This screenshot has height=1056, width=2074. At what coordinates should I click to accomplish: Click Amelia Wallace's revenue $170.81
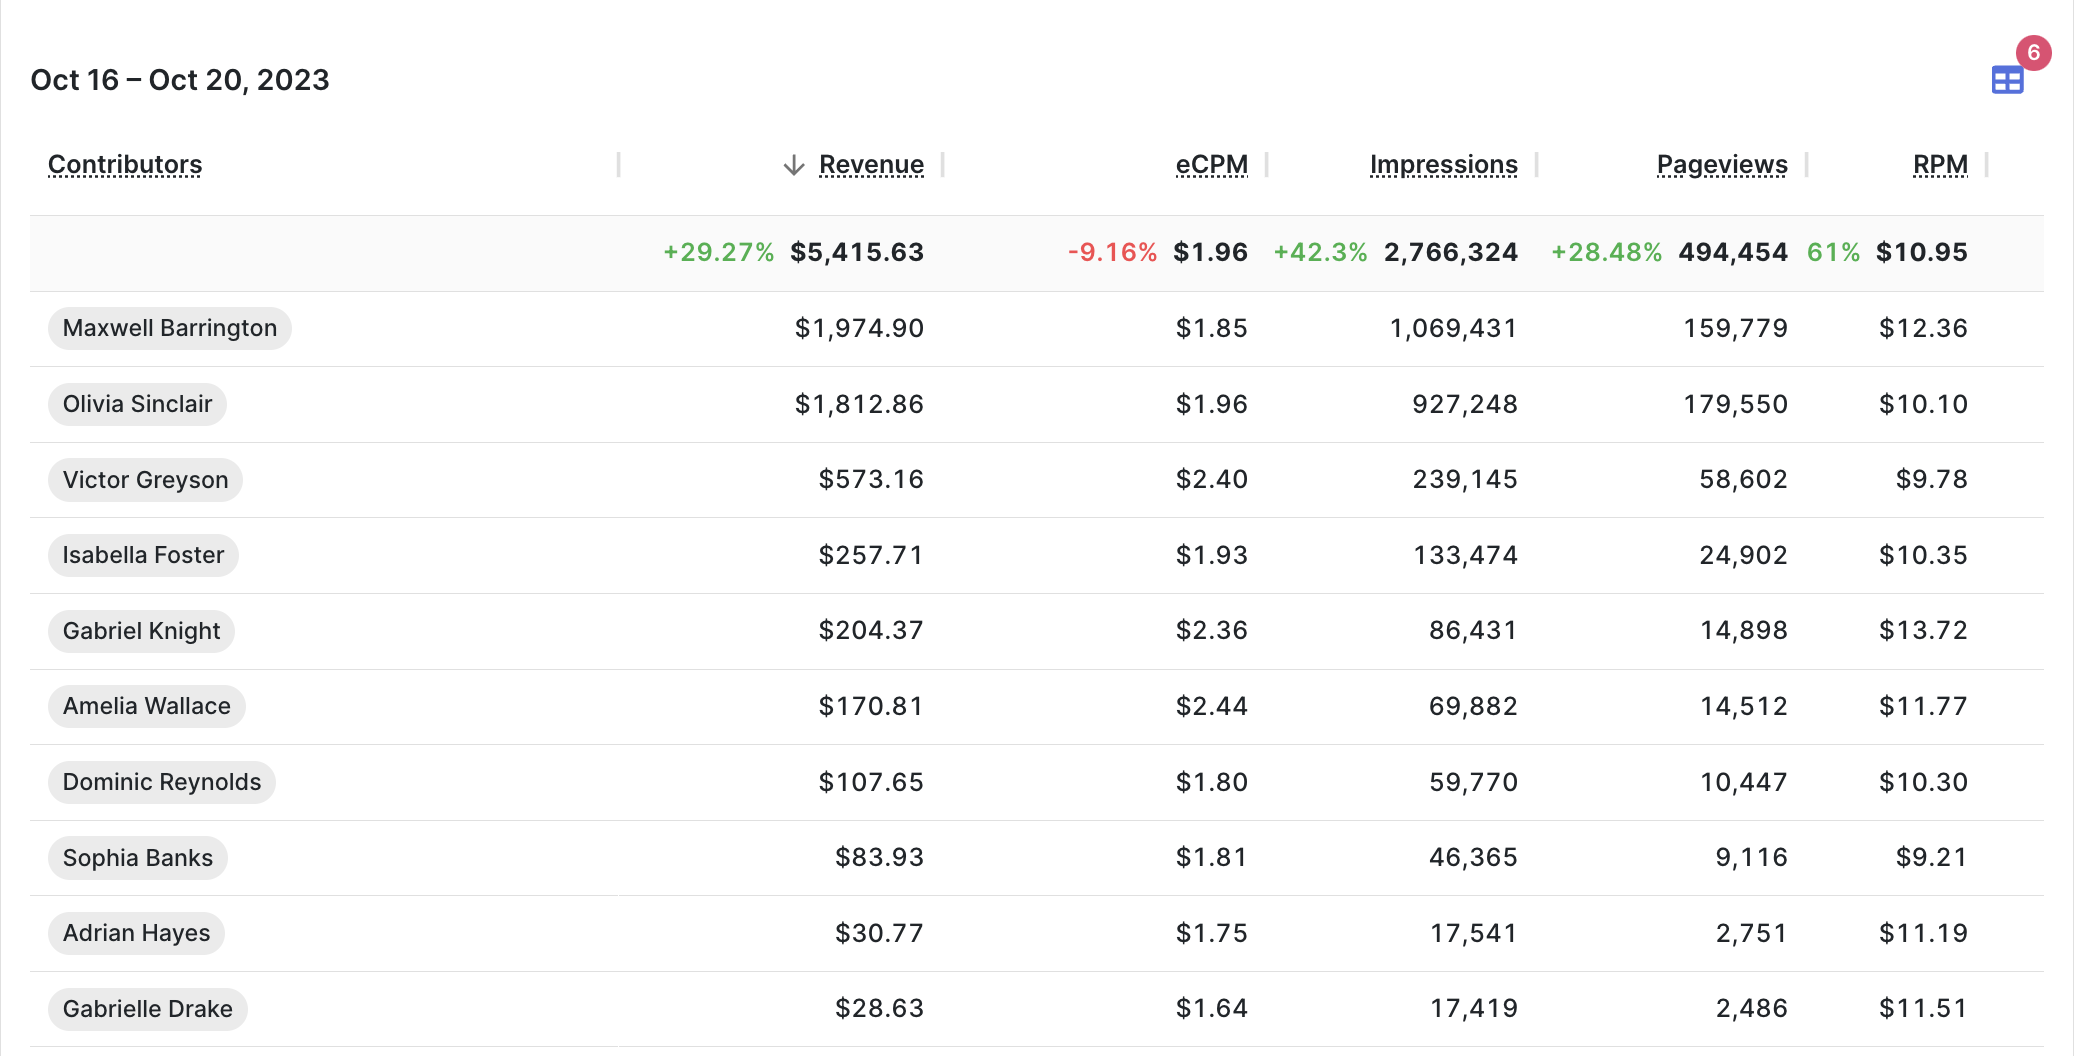(x=871, y=706)
